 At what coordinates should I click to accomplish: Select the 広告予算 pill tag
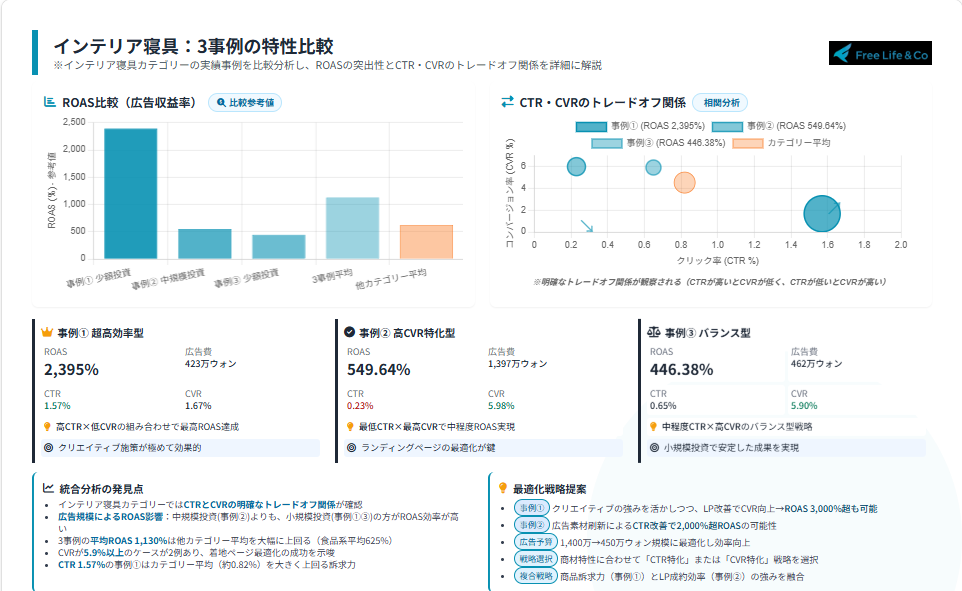530,542
